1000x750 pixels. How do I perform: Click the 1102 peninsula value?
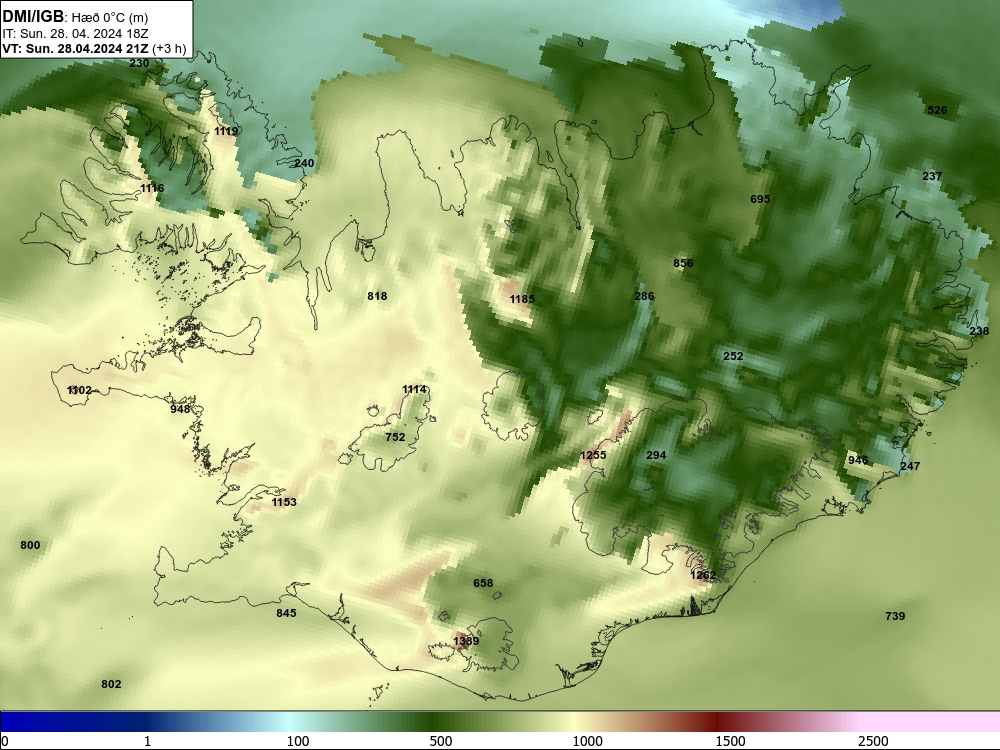point(79,390)
